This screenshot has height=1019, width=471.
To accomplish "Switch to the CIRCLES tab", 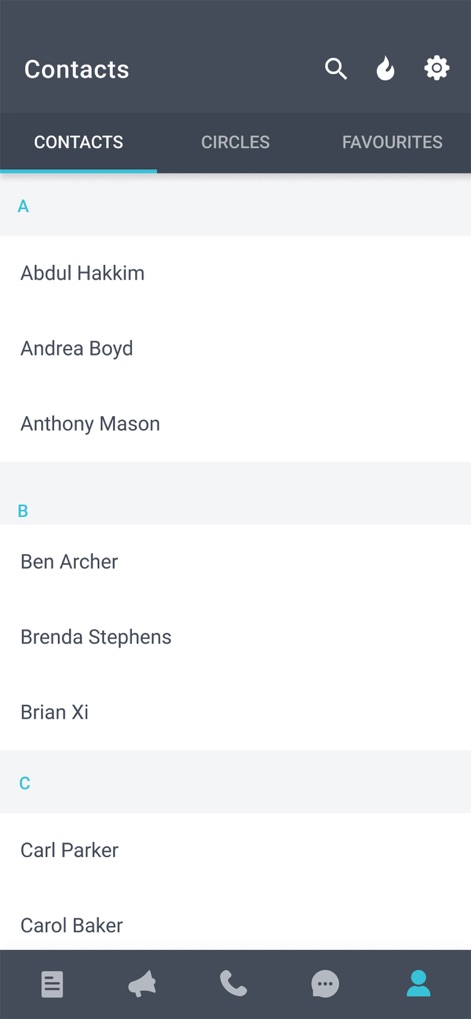I will tap(235, 142).
